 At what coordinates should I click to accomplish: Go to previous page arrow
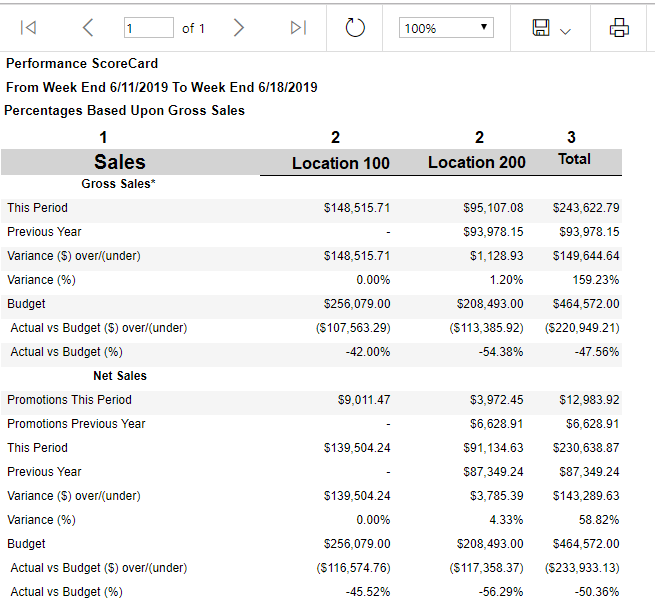coord(88,28)
